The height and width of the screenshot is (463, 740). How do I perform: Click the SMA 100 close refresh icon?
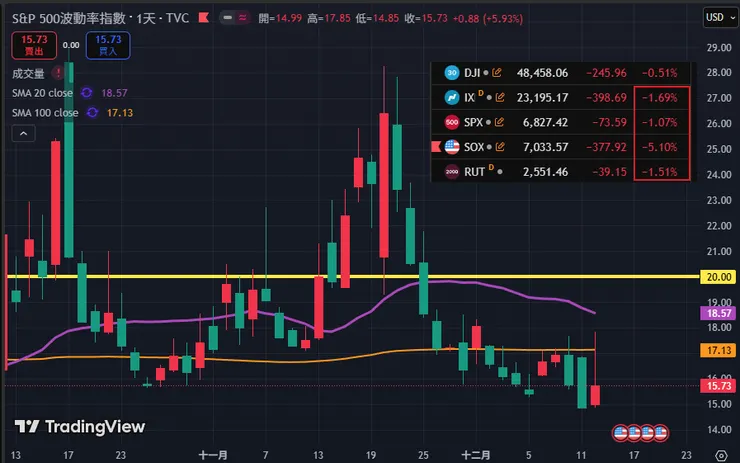coord(92,113)
